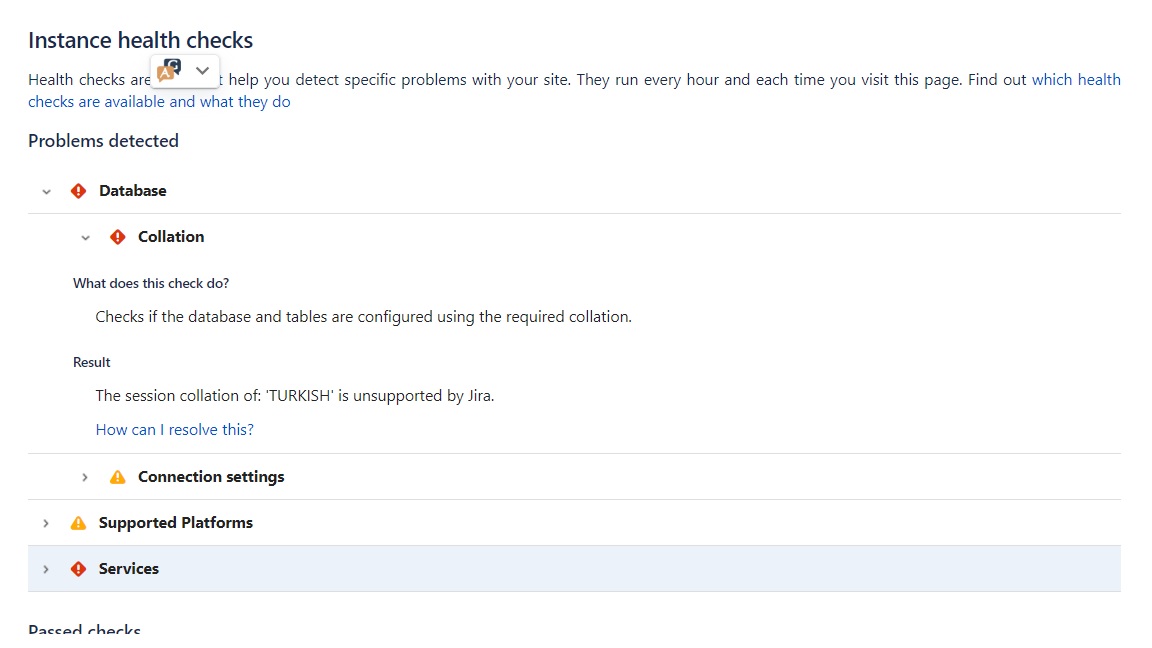Expand the Services section chevron

tap(46, 569)
